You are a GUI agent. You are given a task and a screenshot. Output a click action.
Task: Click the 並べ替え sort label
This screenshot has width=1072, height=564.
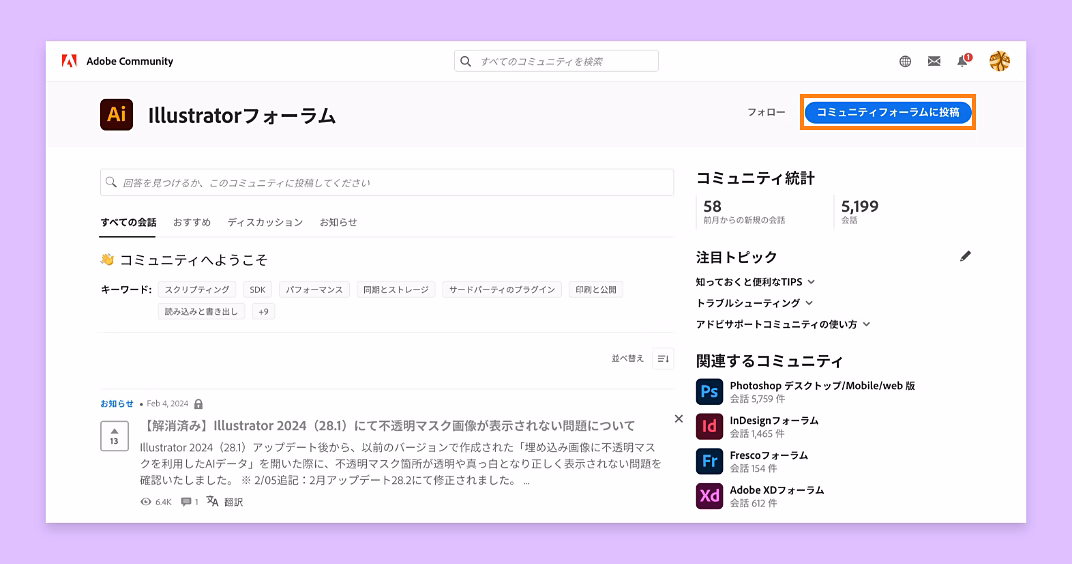click(628, 358)
